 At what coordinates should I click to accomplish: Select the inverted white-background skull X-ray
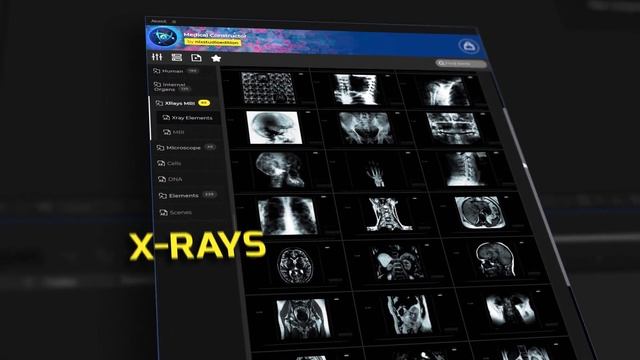tap(275, 128)
